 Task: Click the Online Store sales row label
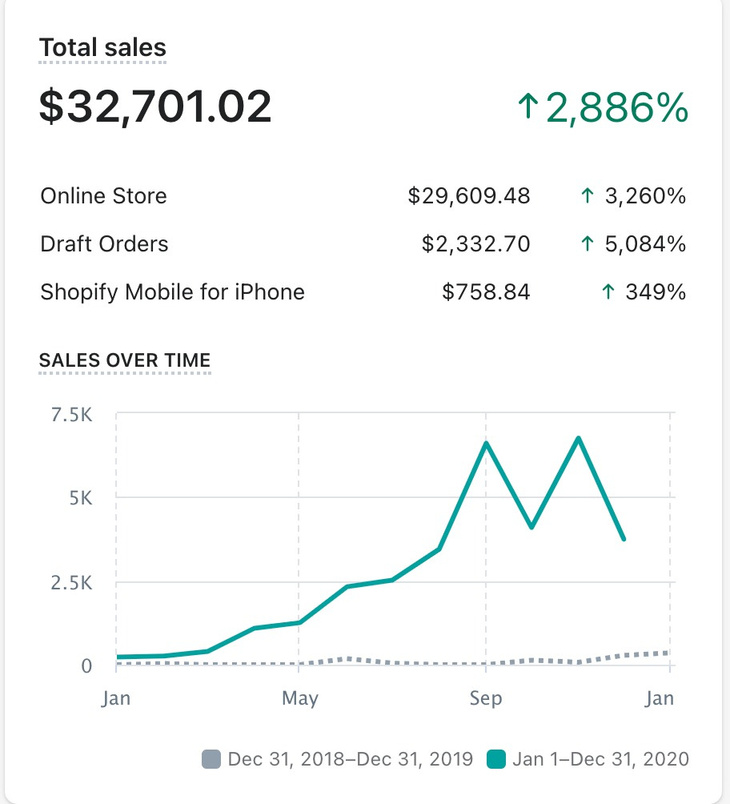[x=103, y=196]
